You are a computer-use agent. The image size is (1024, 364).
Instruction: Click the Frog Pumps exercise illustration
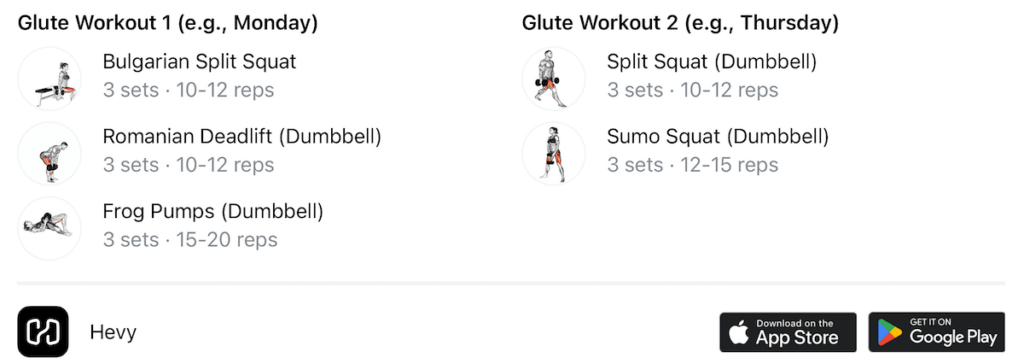50,228
